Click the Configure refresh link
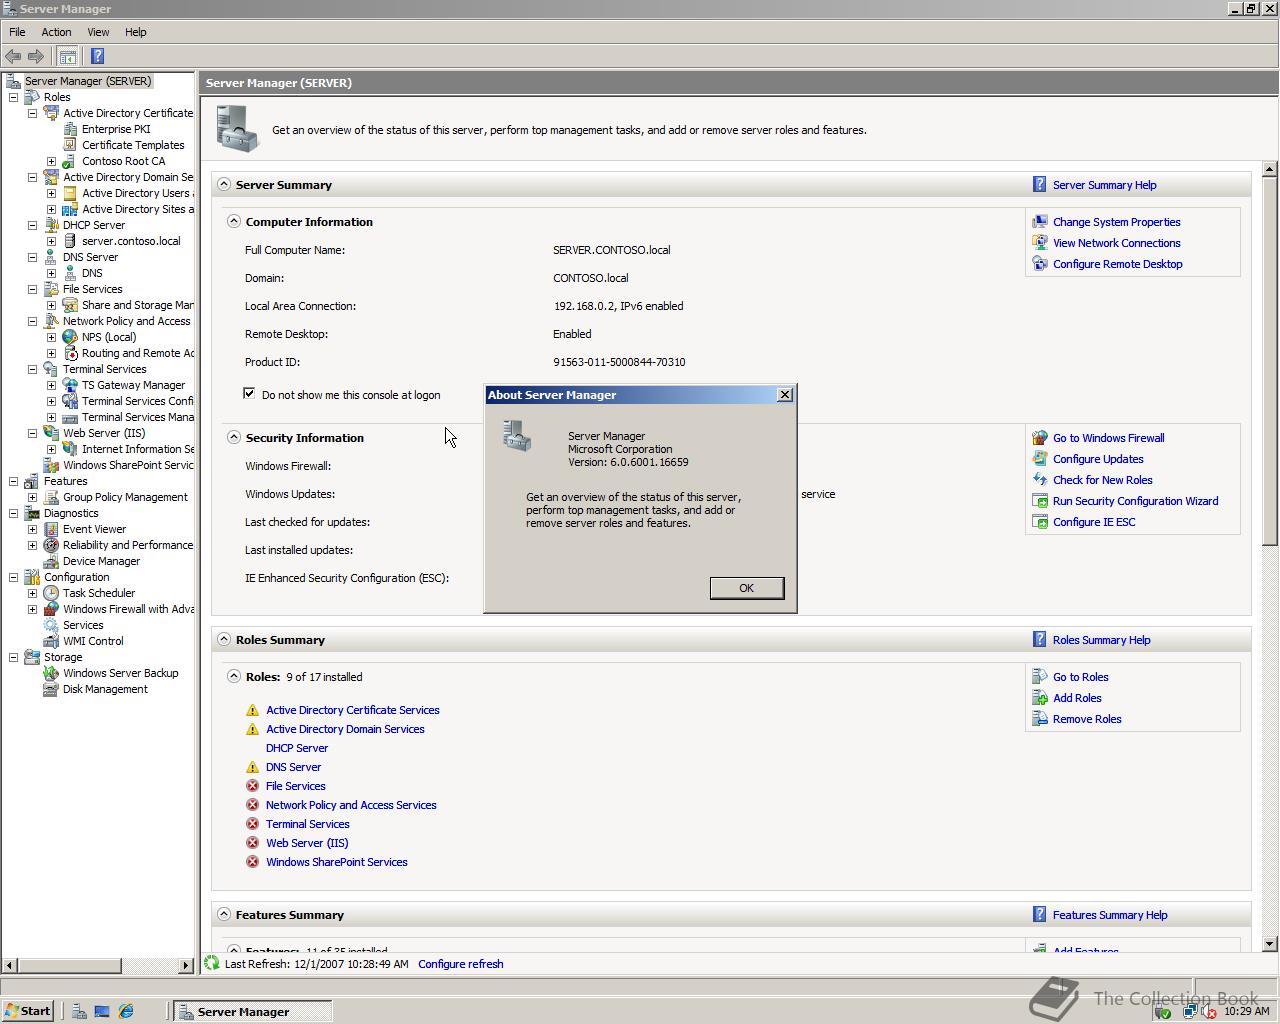1280x1024 pixels. 461,964
